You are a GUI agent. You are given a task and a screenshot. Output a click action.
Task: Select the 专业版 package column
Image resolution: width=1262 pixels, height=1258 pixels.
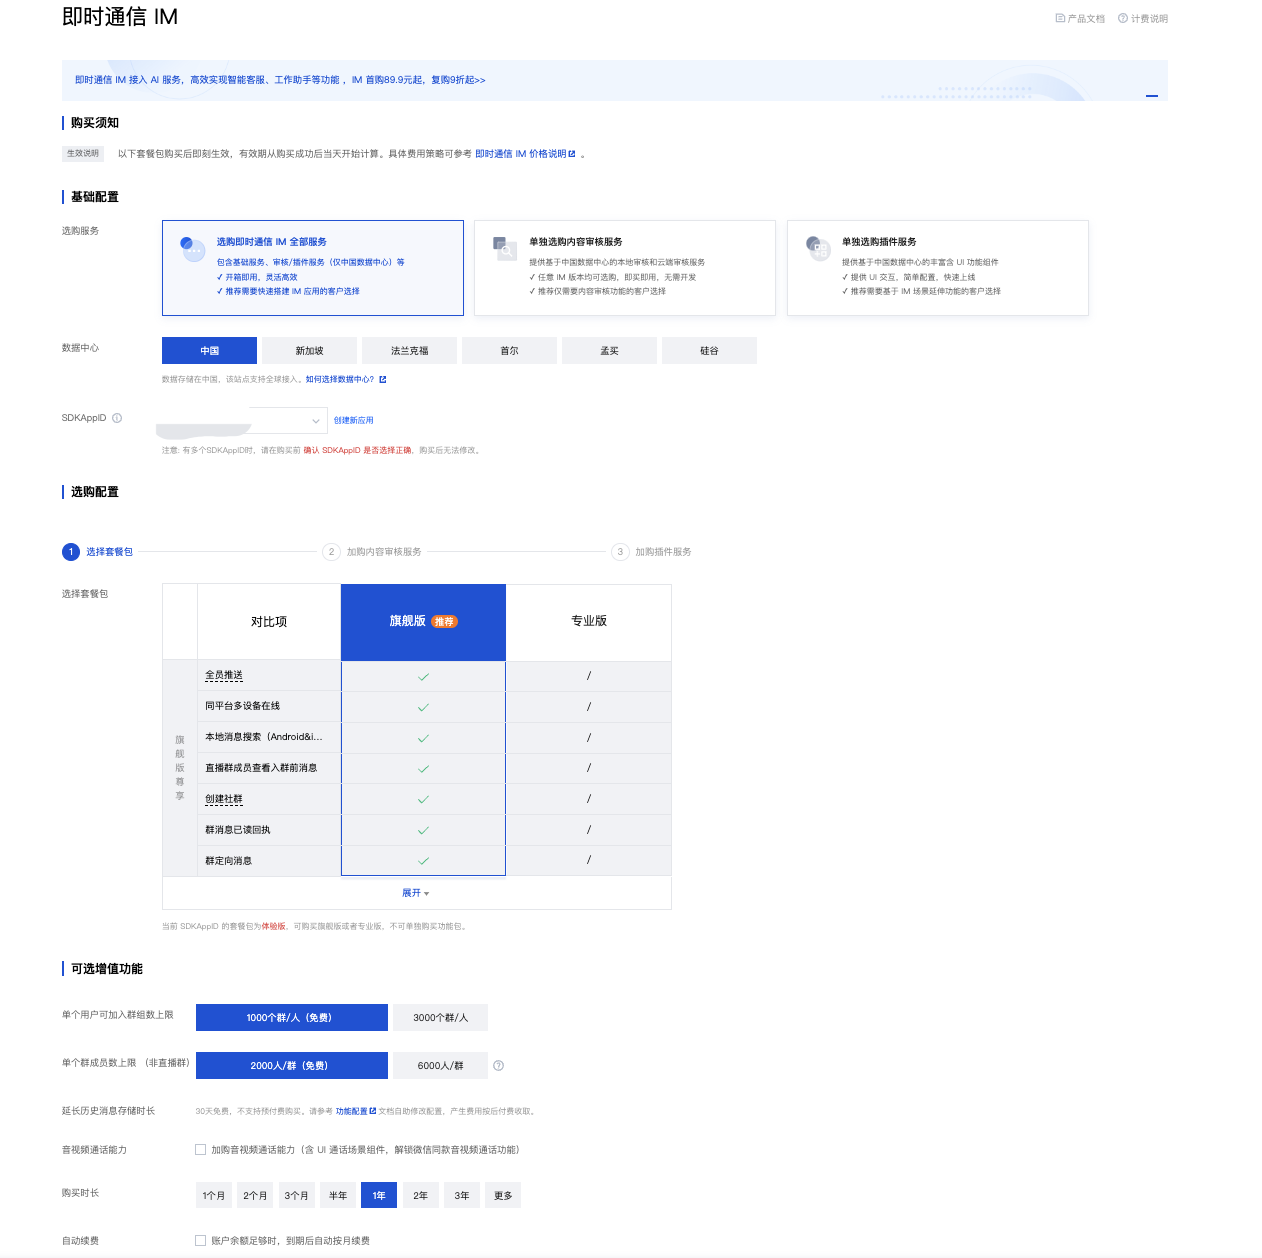tap(589, 622)
